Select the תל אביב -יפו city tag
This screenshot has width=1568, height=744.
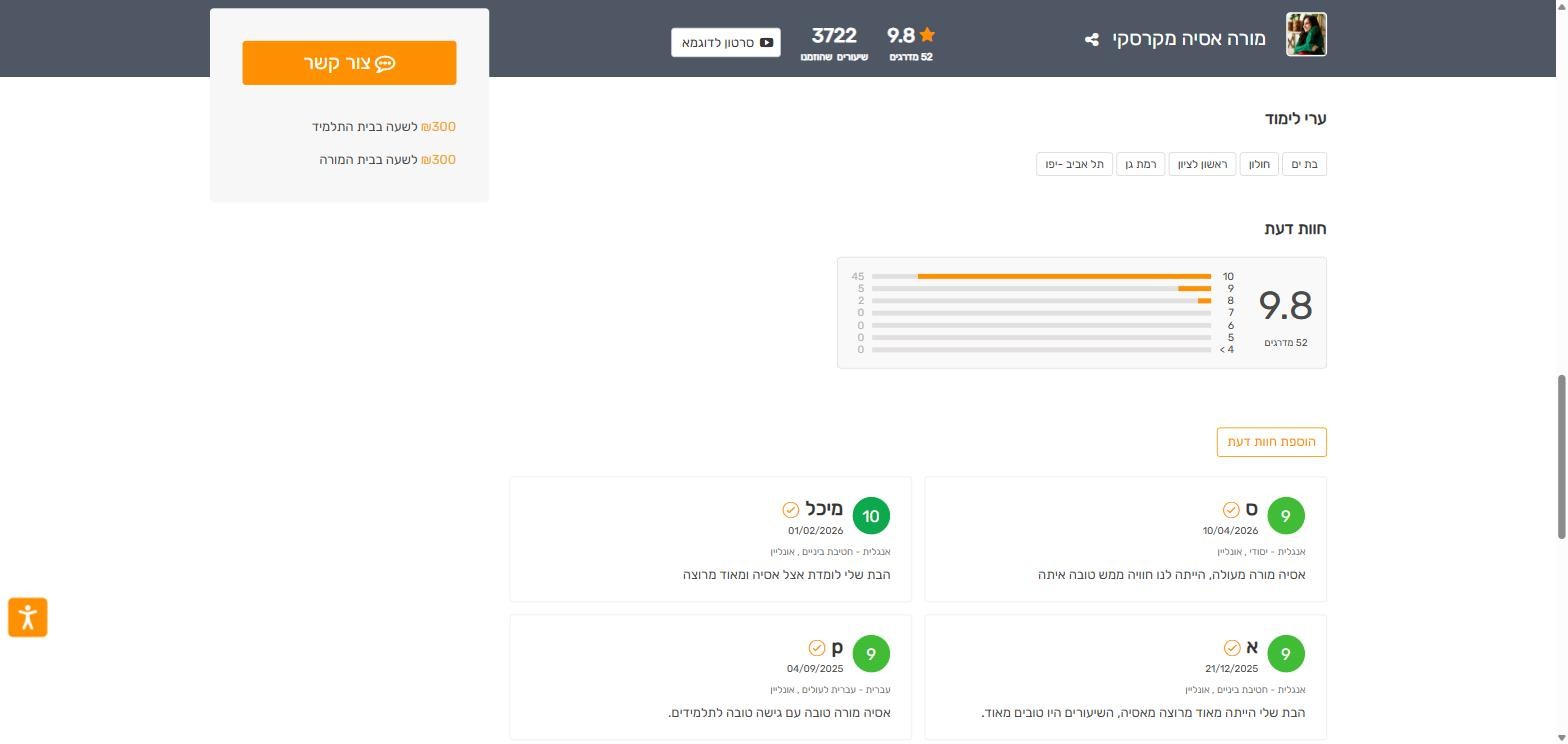[x=1074, y=164]
